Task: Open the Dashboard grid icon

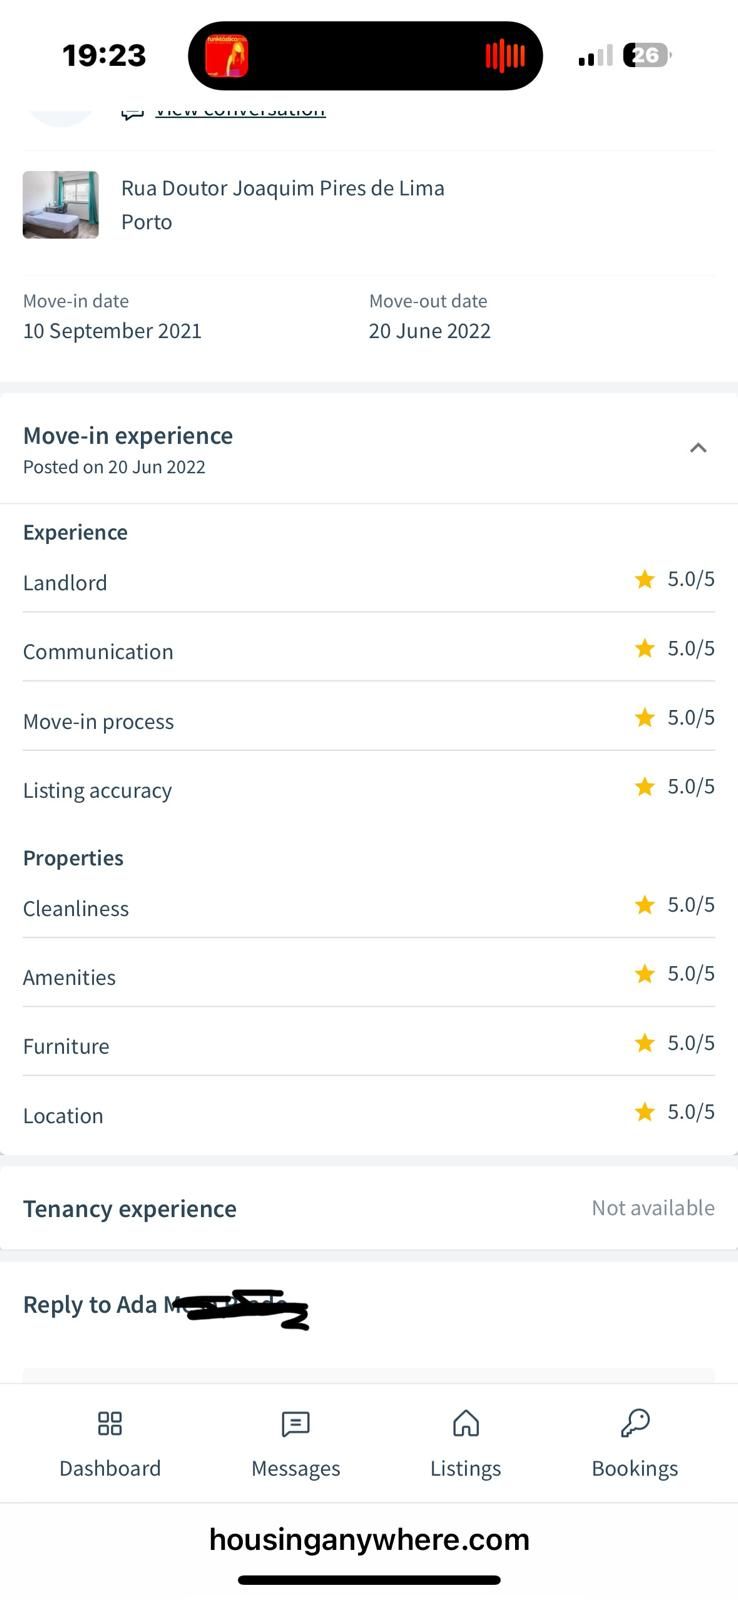Action: [x=110, y=1423]
